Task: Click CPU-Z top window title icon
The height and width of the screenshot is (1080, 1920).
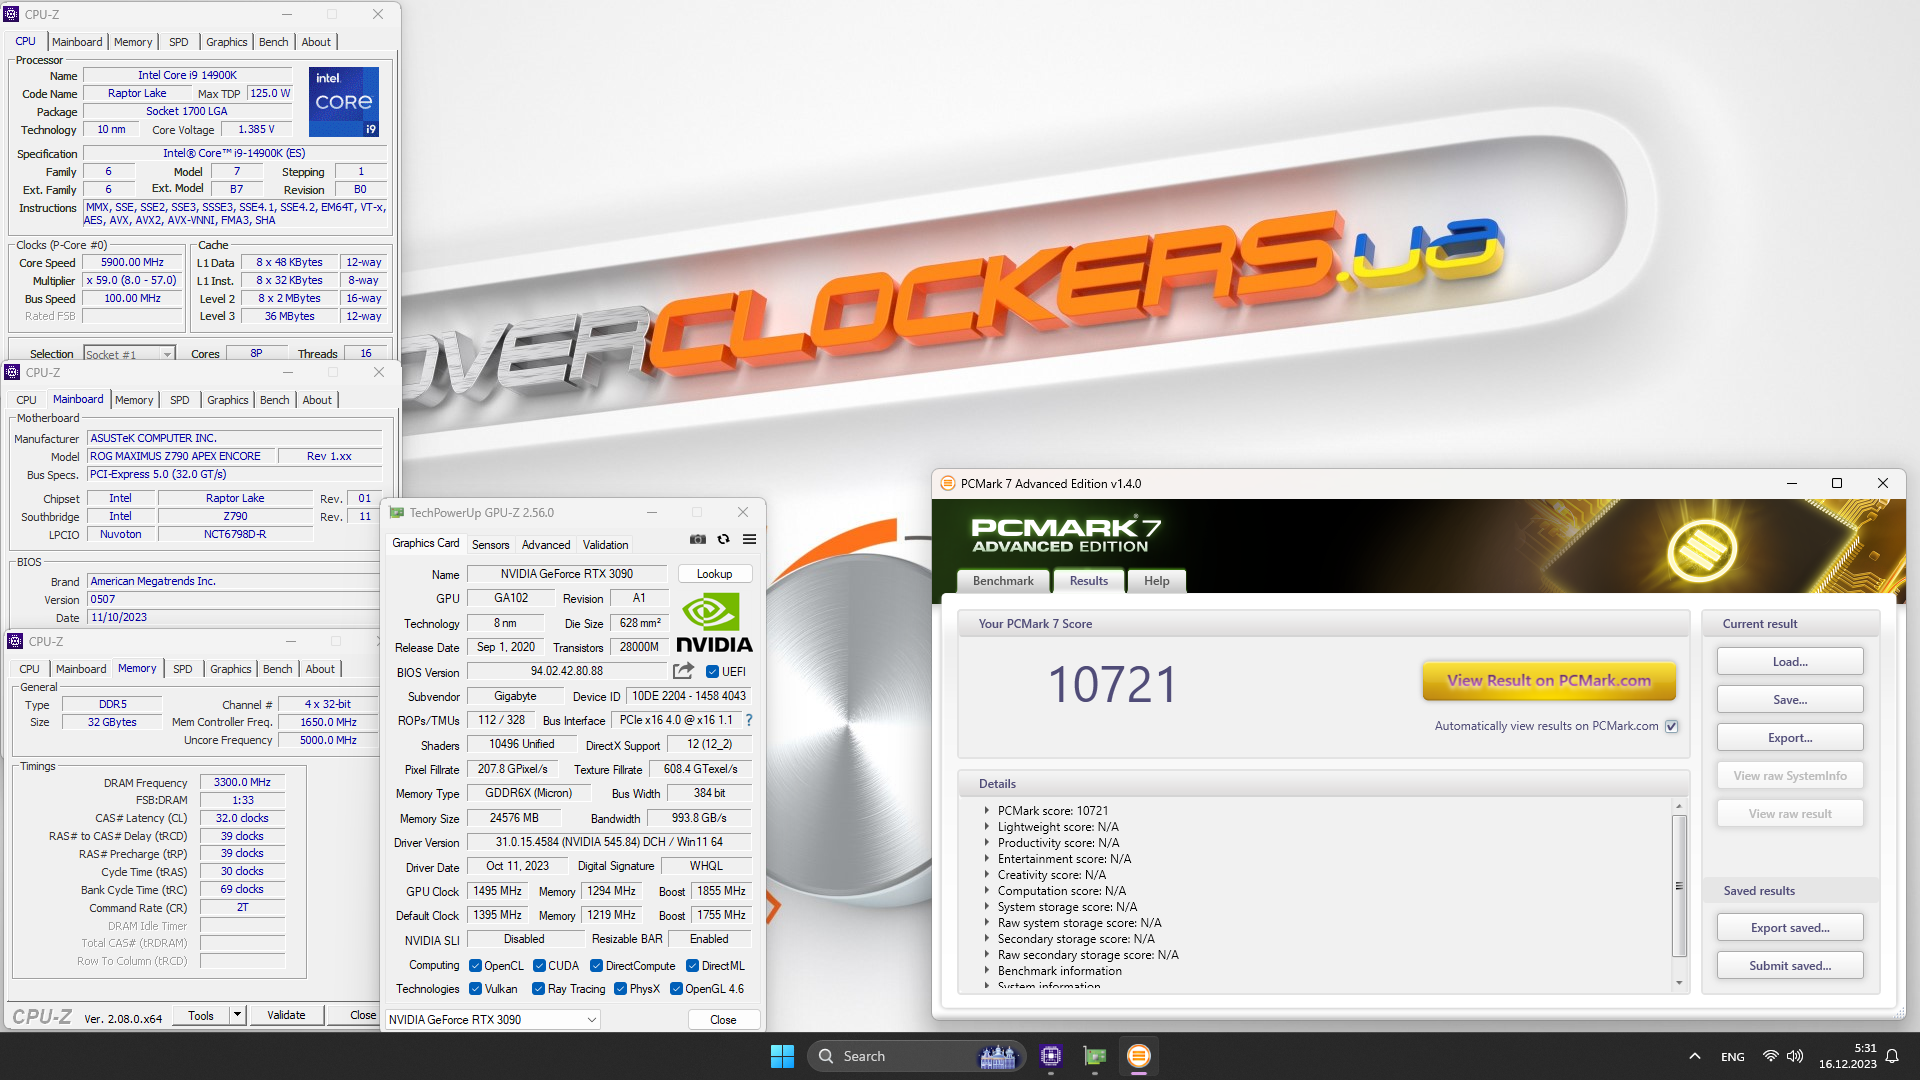Action: tap(12, 14)
